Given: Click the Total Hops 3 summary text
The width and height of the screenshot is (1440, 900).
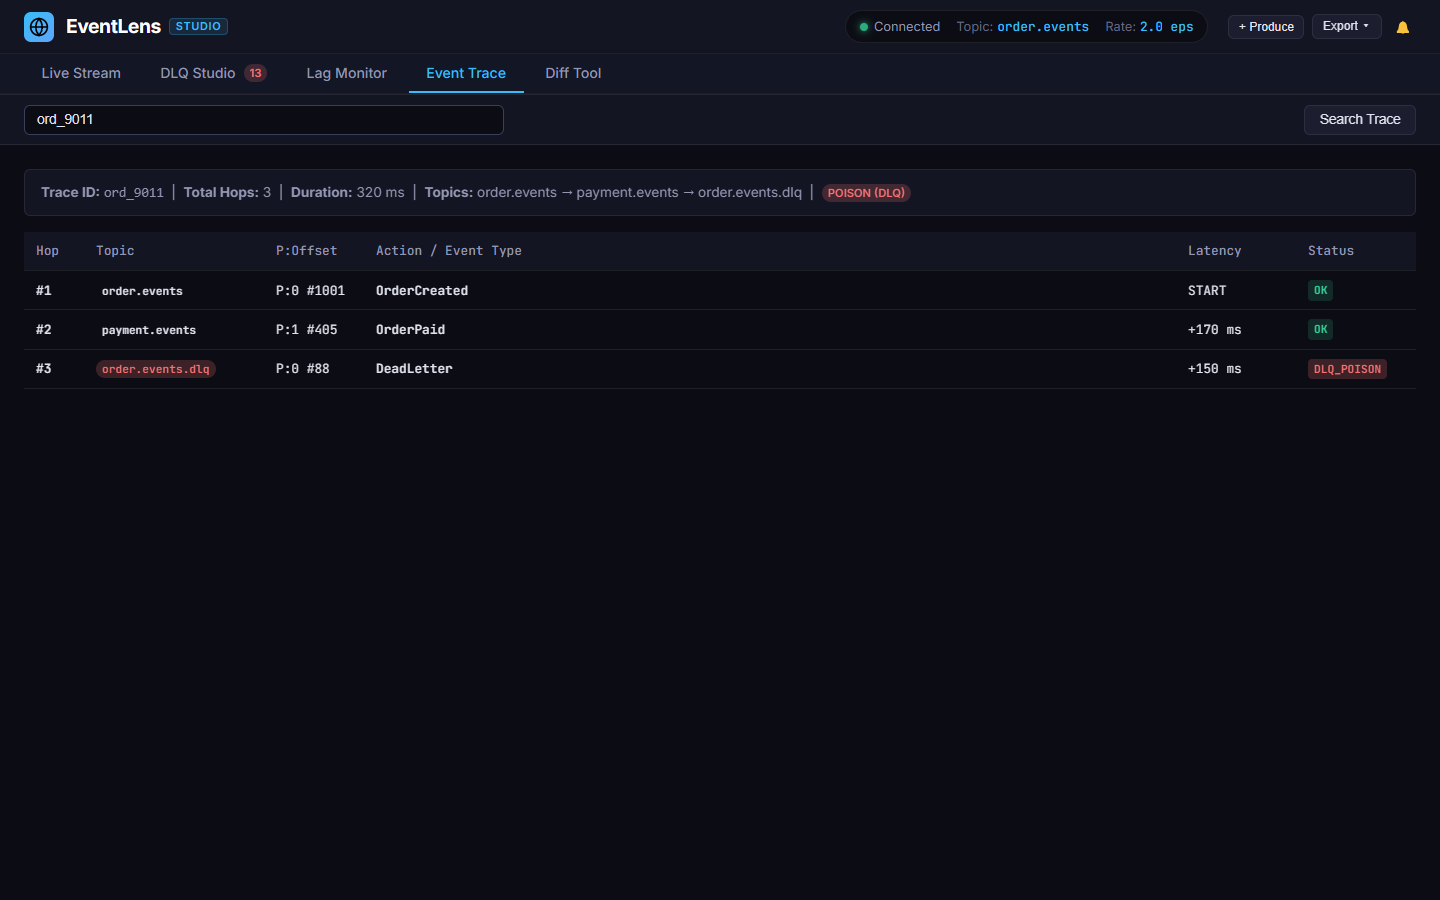Looking at the screenshot, I should [227, 192].
